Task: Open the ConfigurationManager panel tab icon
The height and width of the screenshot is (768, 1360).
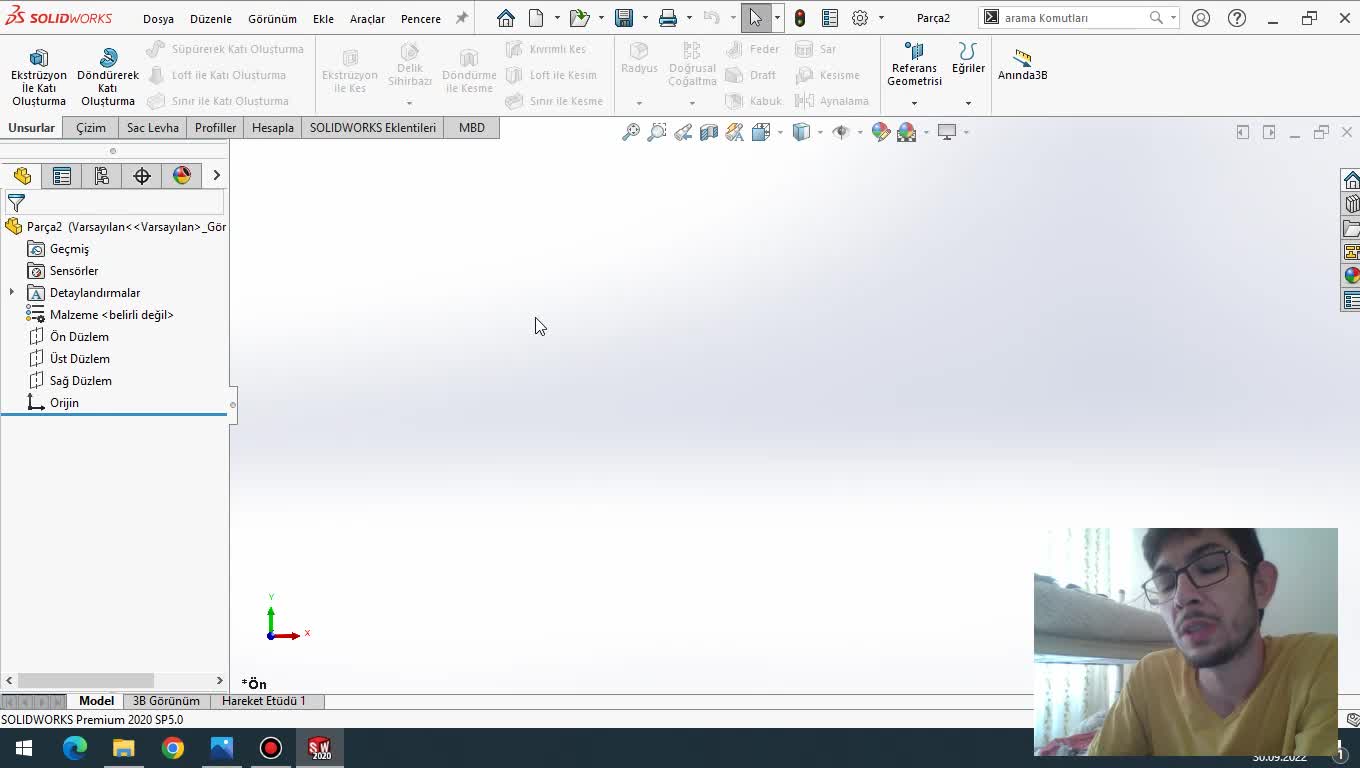Action: pyautogui.click(x=102, y=176)
